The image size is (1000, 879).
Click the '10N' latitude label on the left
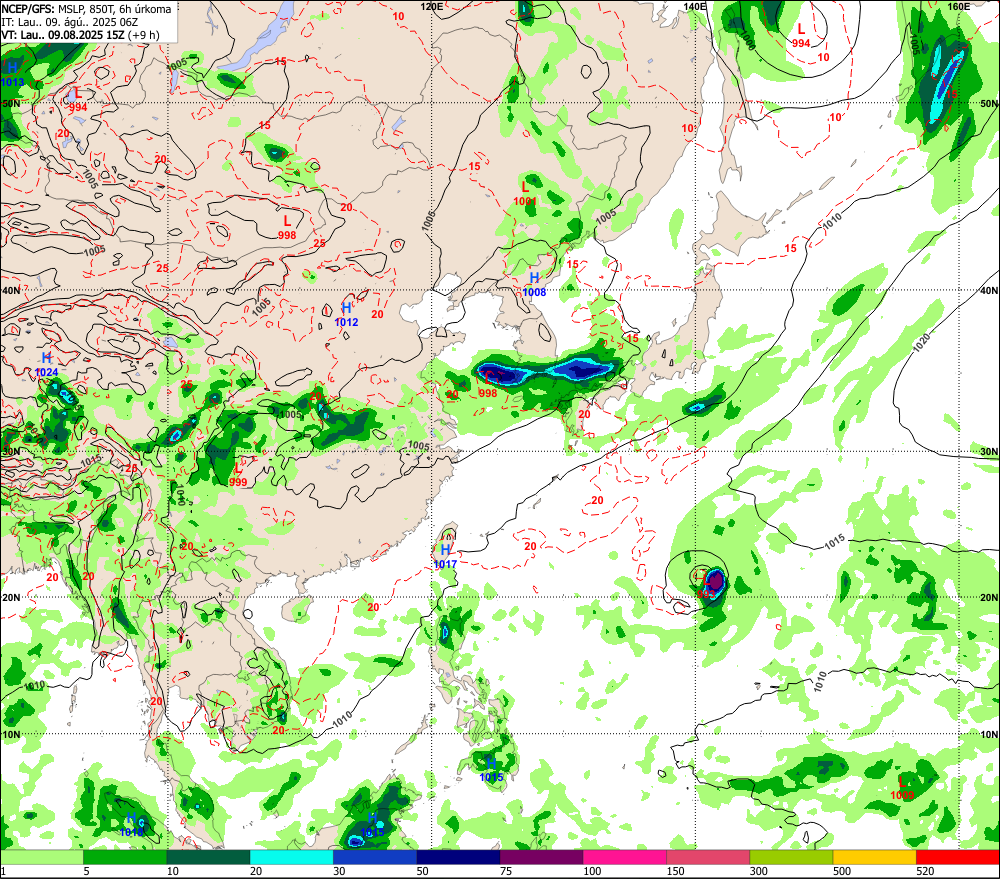tap(11, 734)
